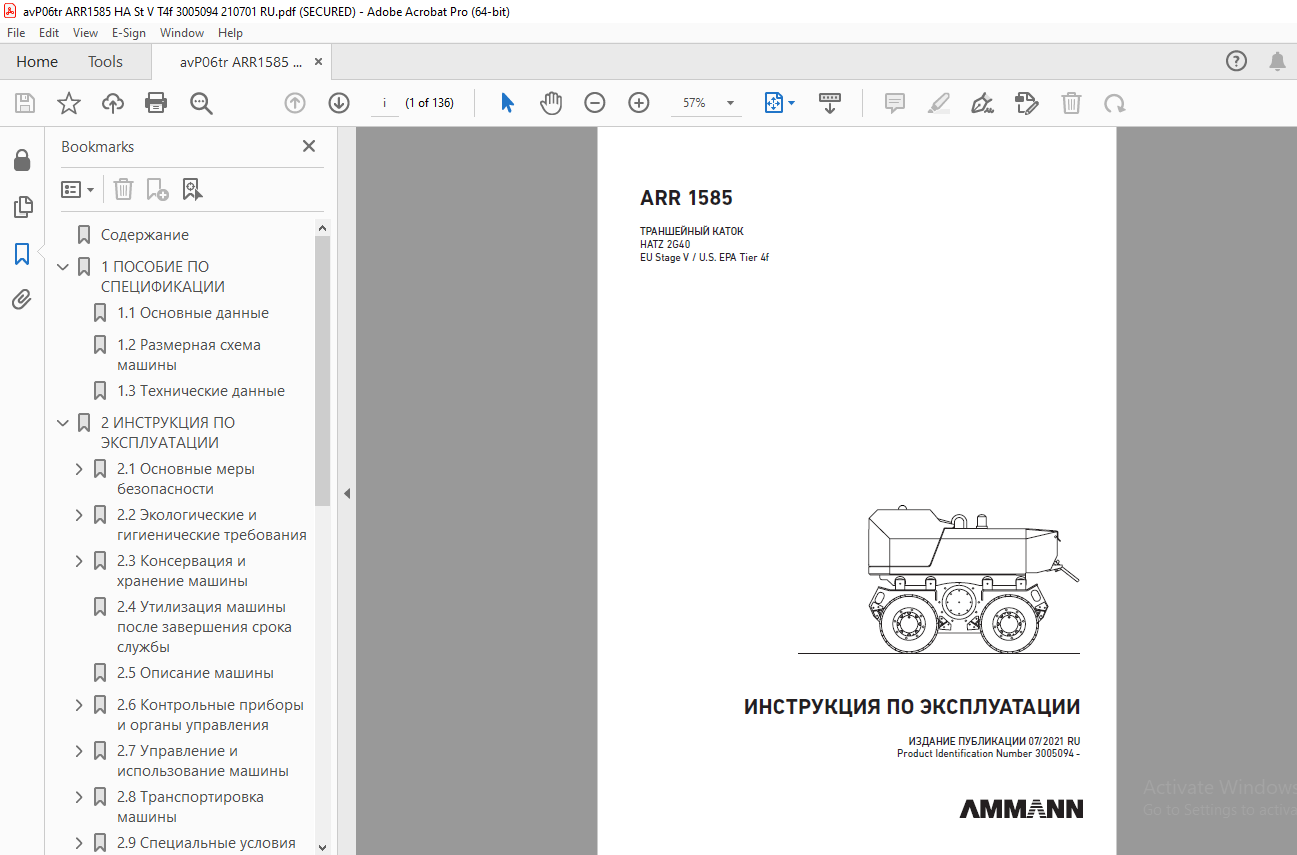Open the sign document pen tool

pos(982,103)
